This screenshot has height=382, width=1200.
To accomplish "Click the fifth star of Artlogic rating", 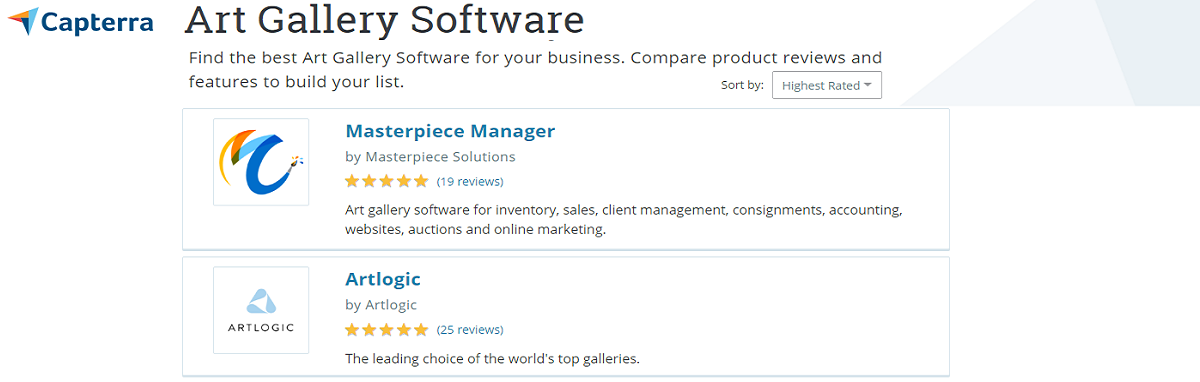I will [x=421, y=330].
